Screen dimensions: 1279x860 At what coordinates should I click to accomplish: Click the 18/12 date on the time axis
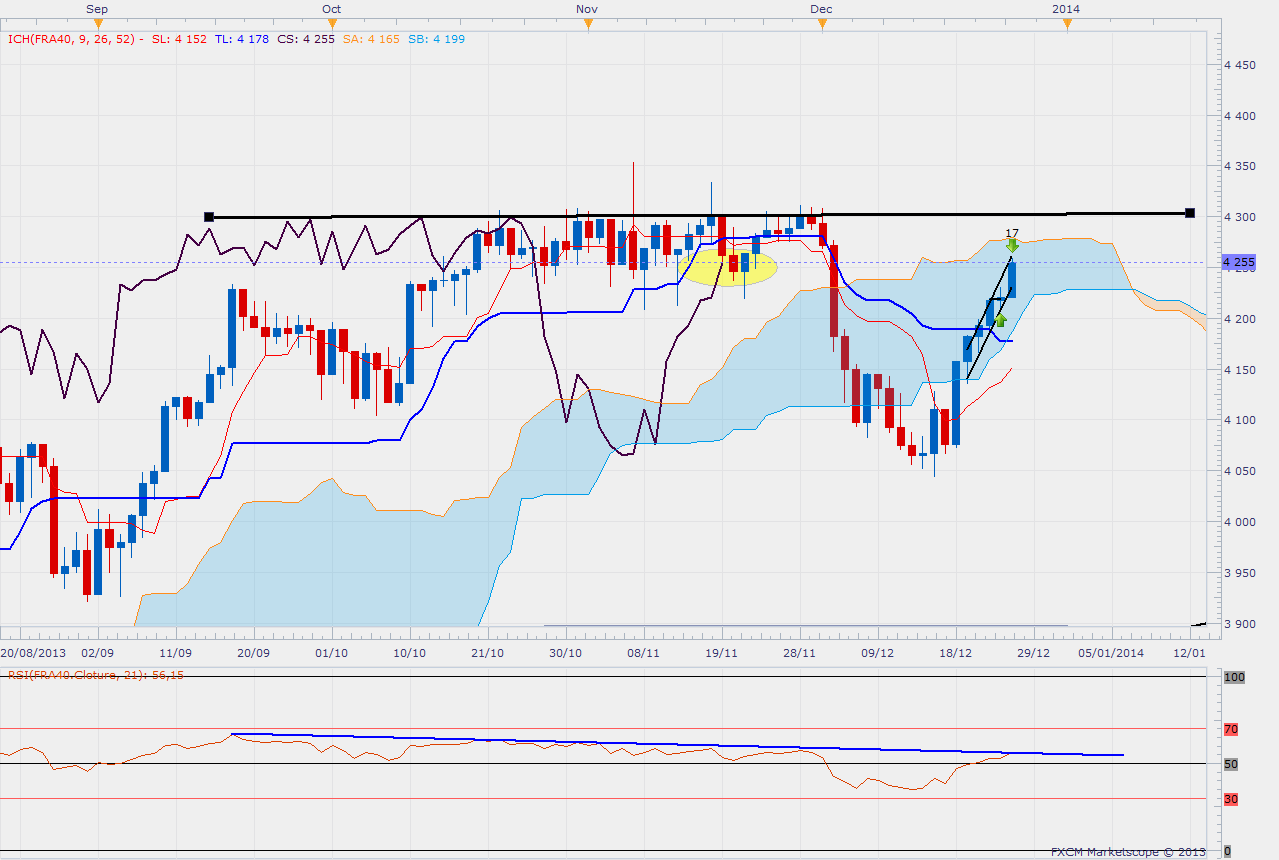pyautogui.click(x=956, y=653)
